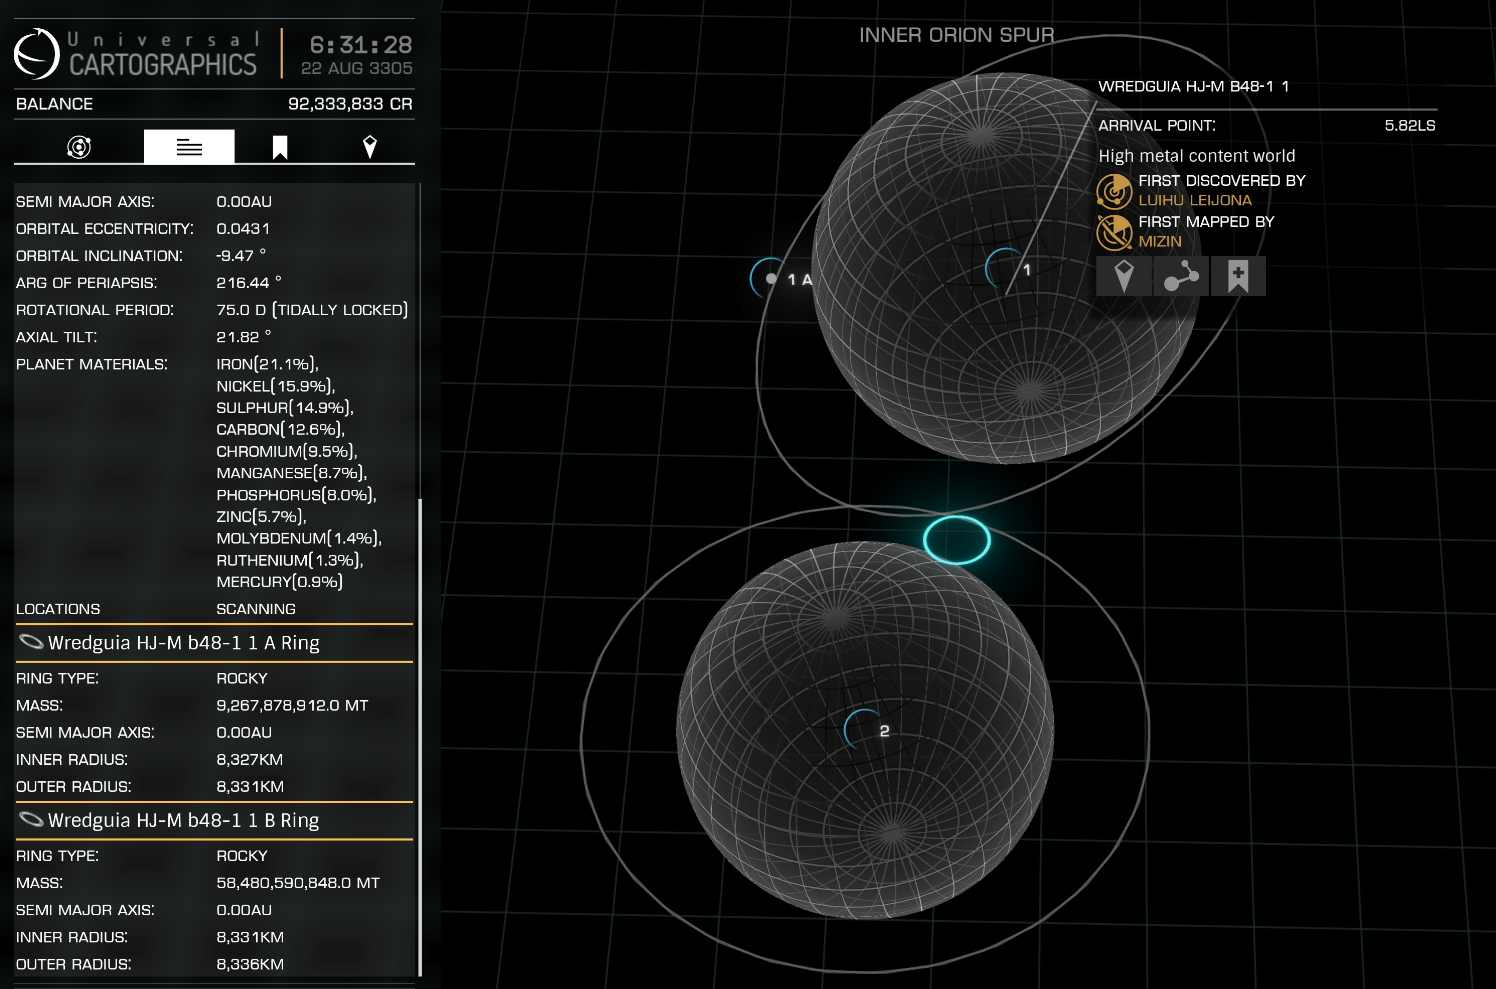Viewport: 1496px width, 989px height.
Task: Click the ZINC(5.7%) material entry
Action: pos(261,517)
